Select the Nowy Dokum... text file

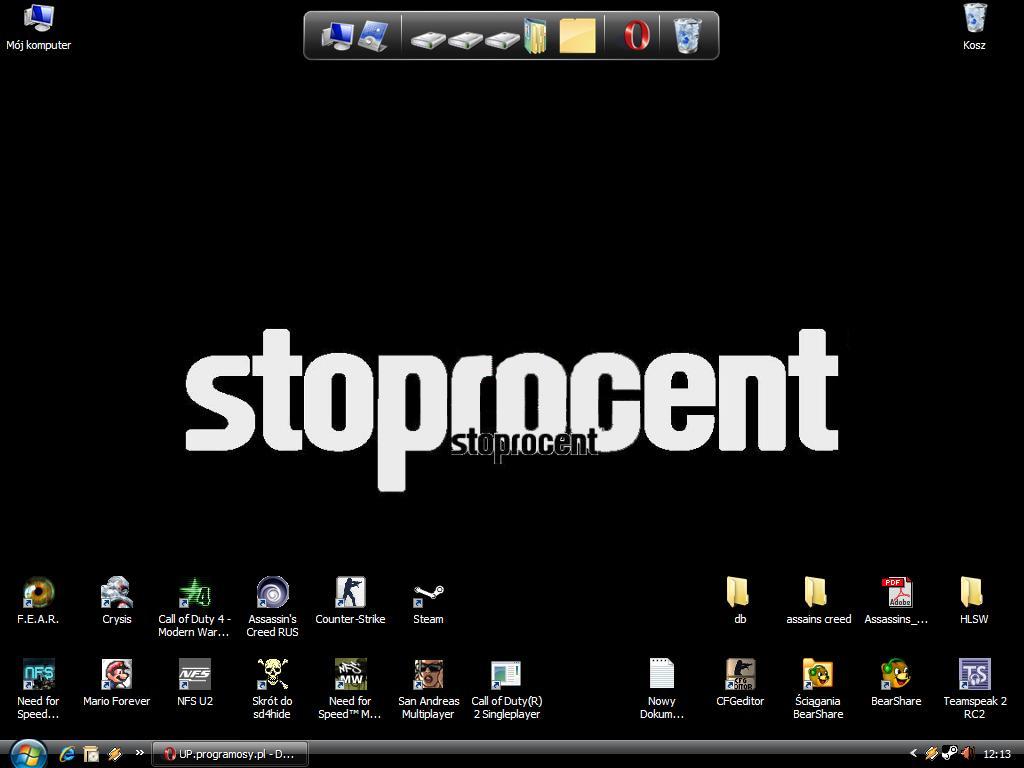click(x=662, y=689)
